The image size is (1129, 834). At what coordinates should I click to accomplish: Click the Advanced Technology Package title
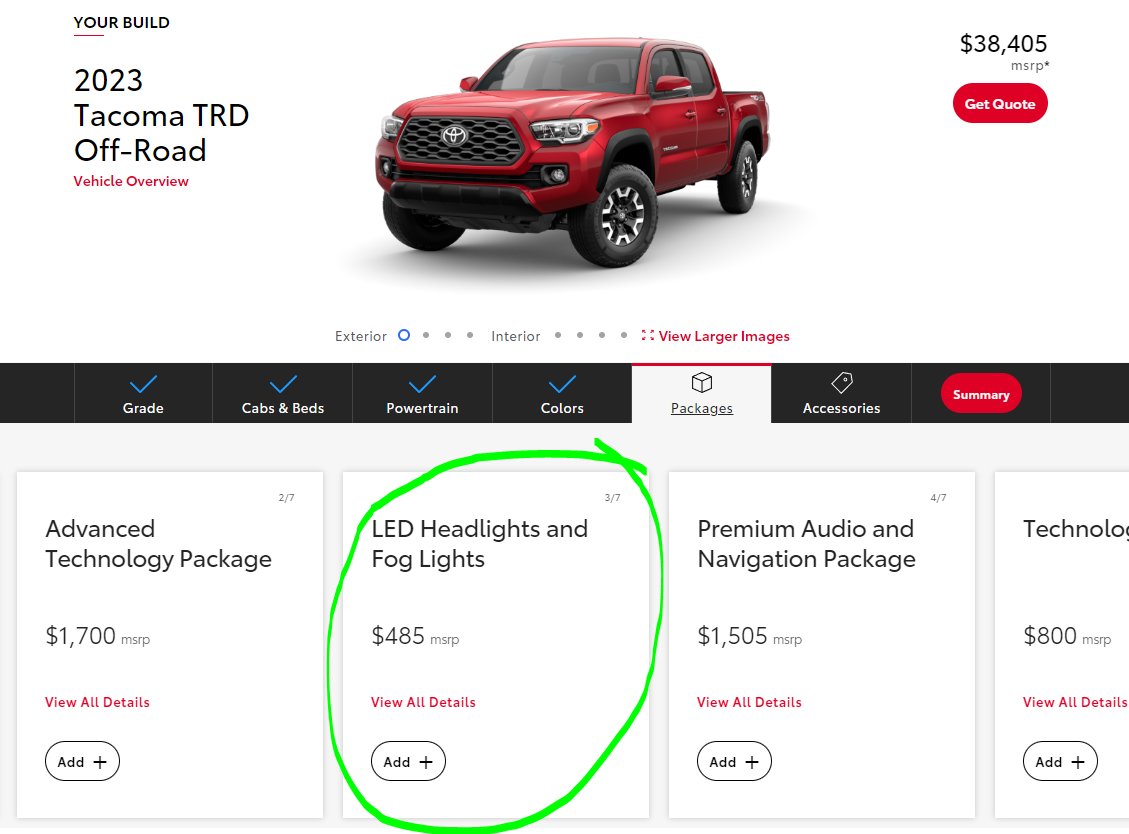pos(158,544)
